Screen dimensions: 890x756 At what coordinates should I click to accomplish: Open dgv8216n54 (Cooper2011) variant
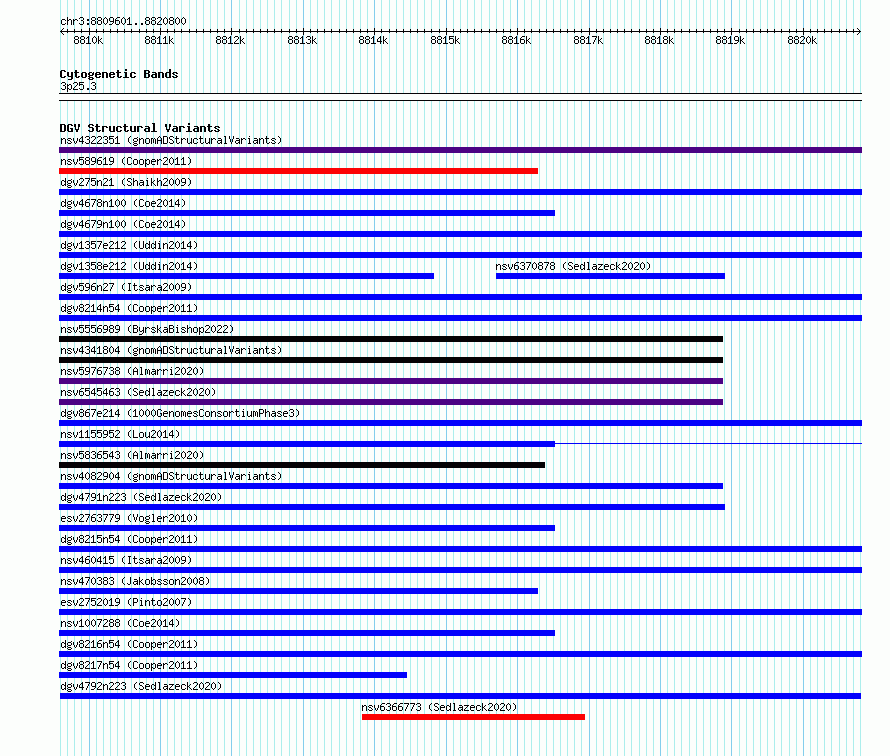(129, 644)
